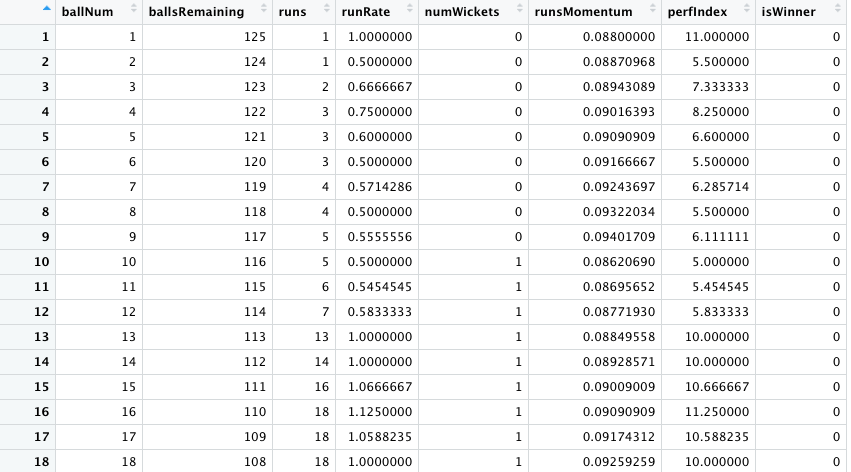
Task: Click the sort arrow in the row-index header
Action: [46, 11]
